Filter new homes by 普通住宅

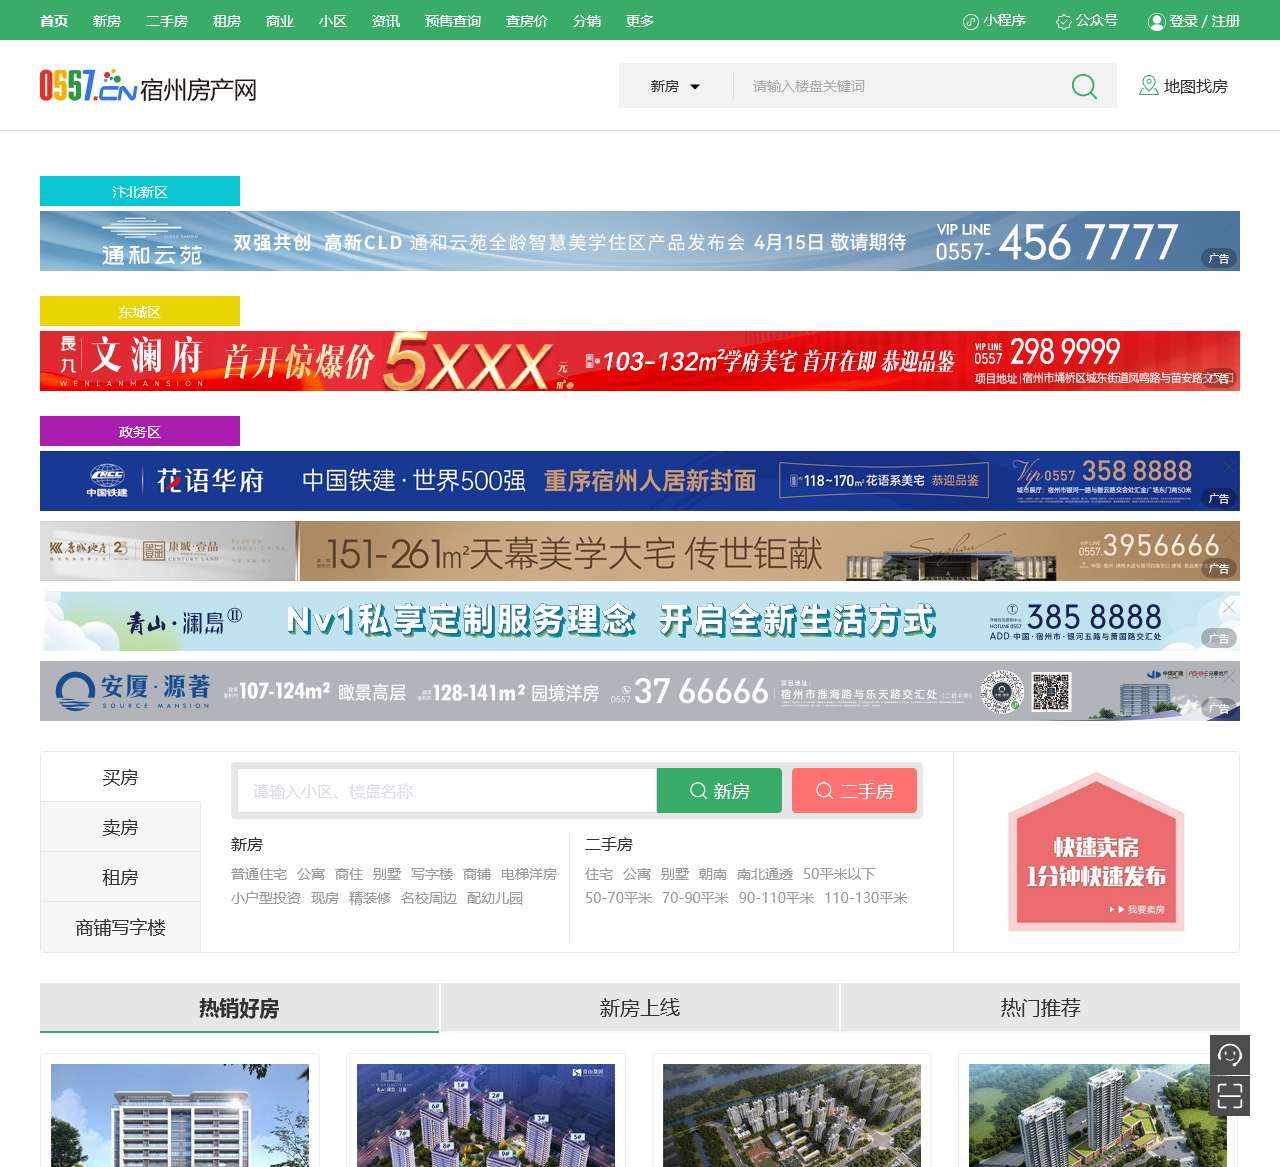[x=259, y=874]
